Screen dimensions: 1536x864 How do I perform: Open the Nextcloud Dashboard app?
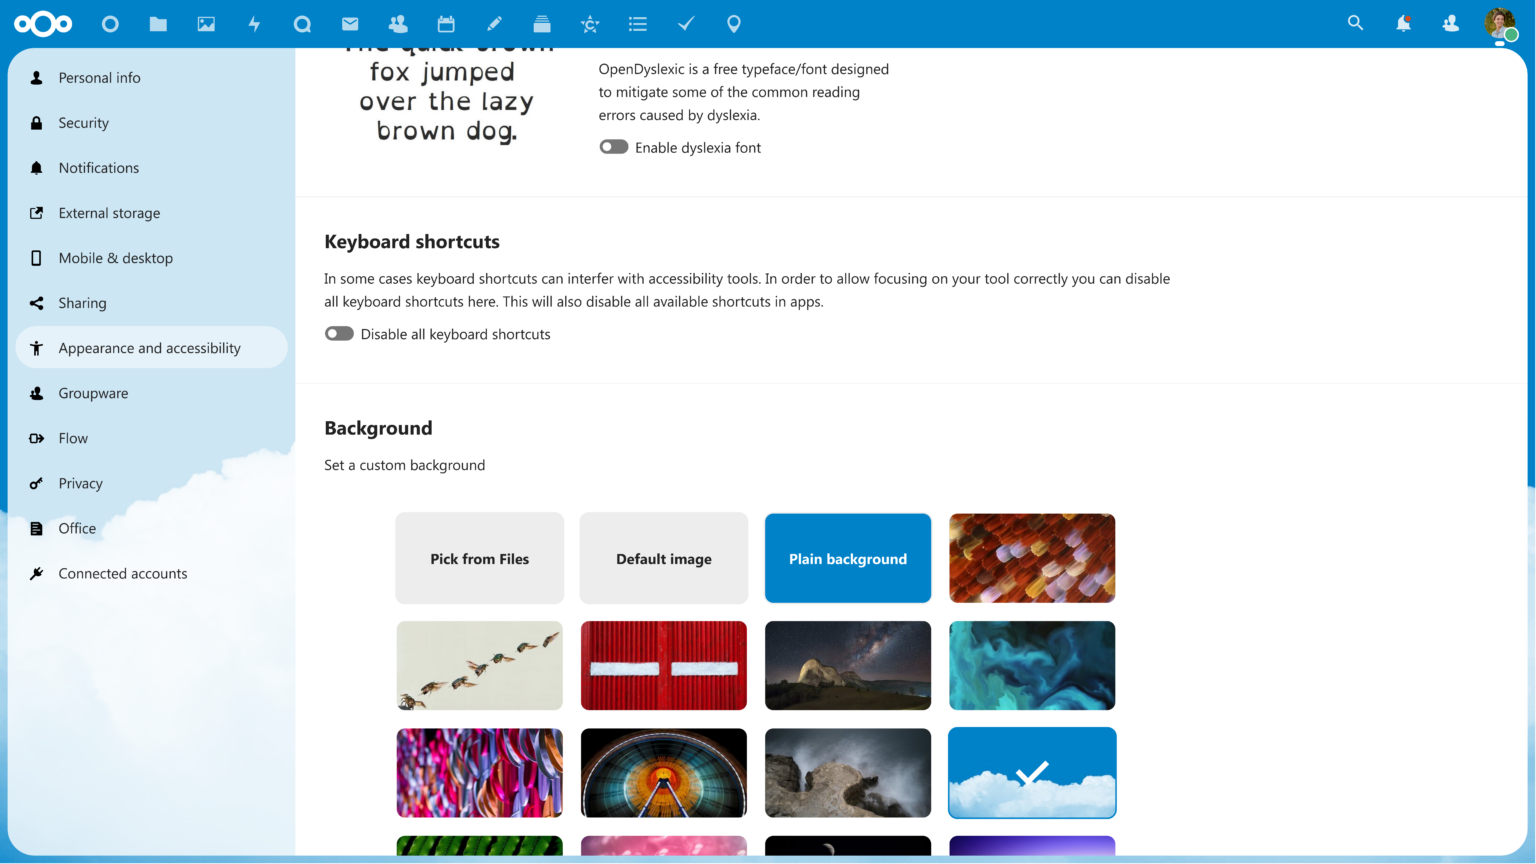pyautogui.click(x=110, y=23)
